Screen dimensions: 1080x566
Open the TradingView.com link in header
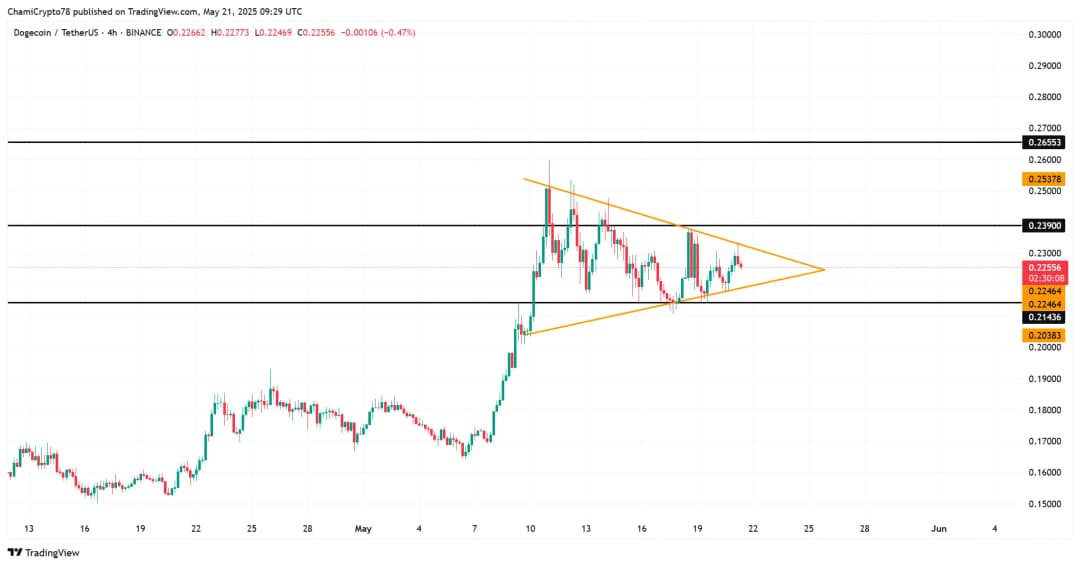(159, 12)
